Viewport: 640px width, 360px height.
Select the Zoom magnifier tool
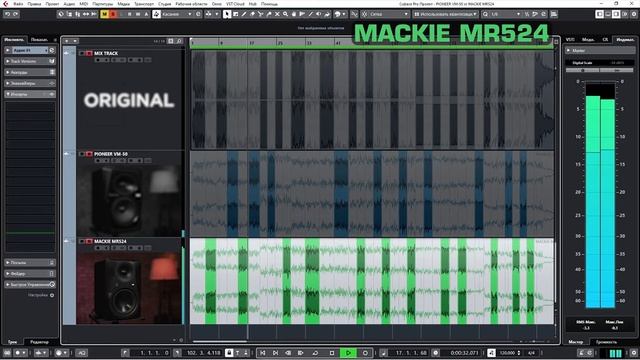coord(285,14)
